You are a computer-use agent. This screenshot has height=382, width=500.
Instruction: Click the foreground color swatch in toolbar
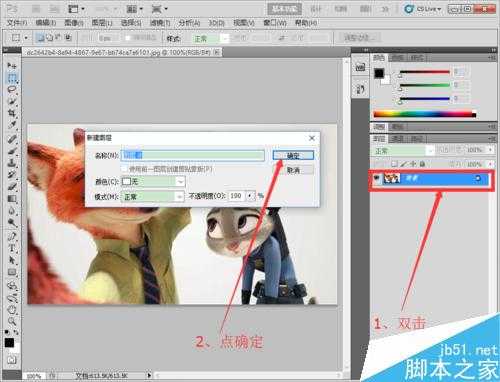pyautogui.click(x=9, y=342)
